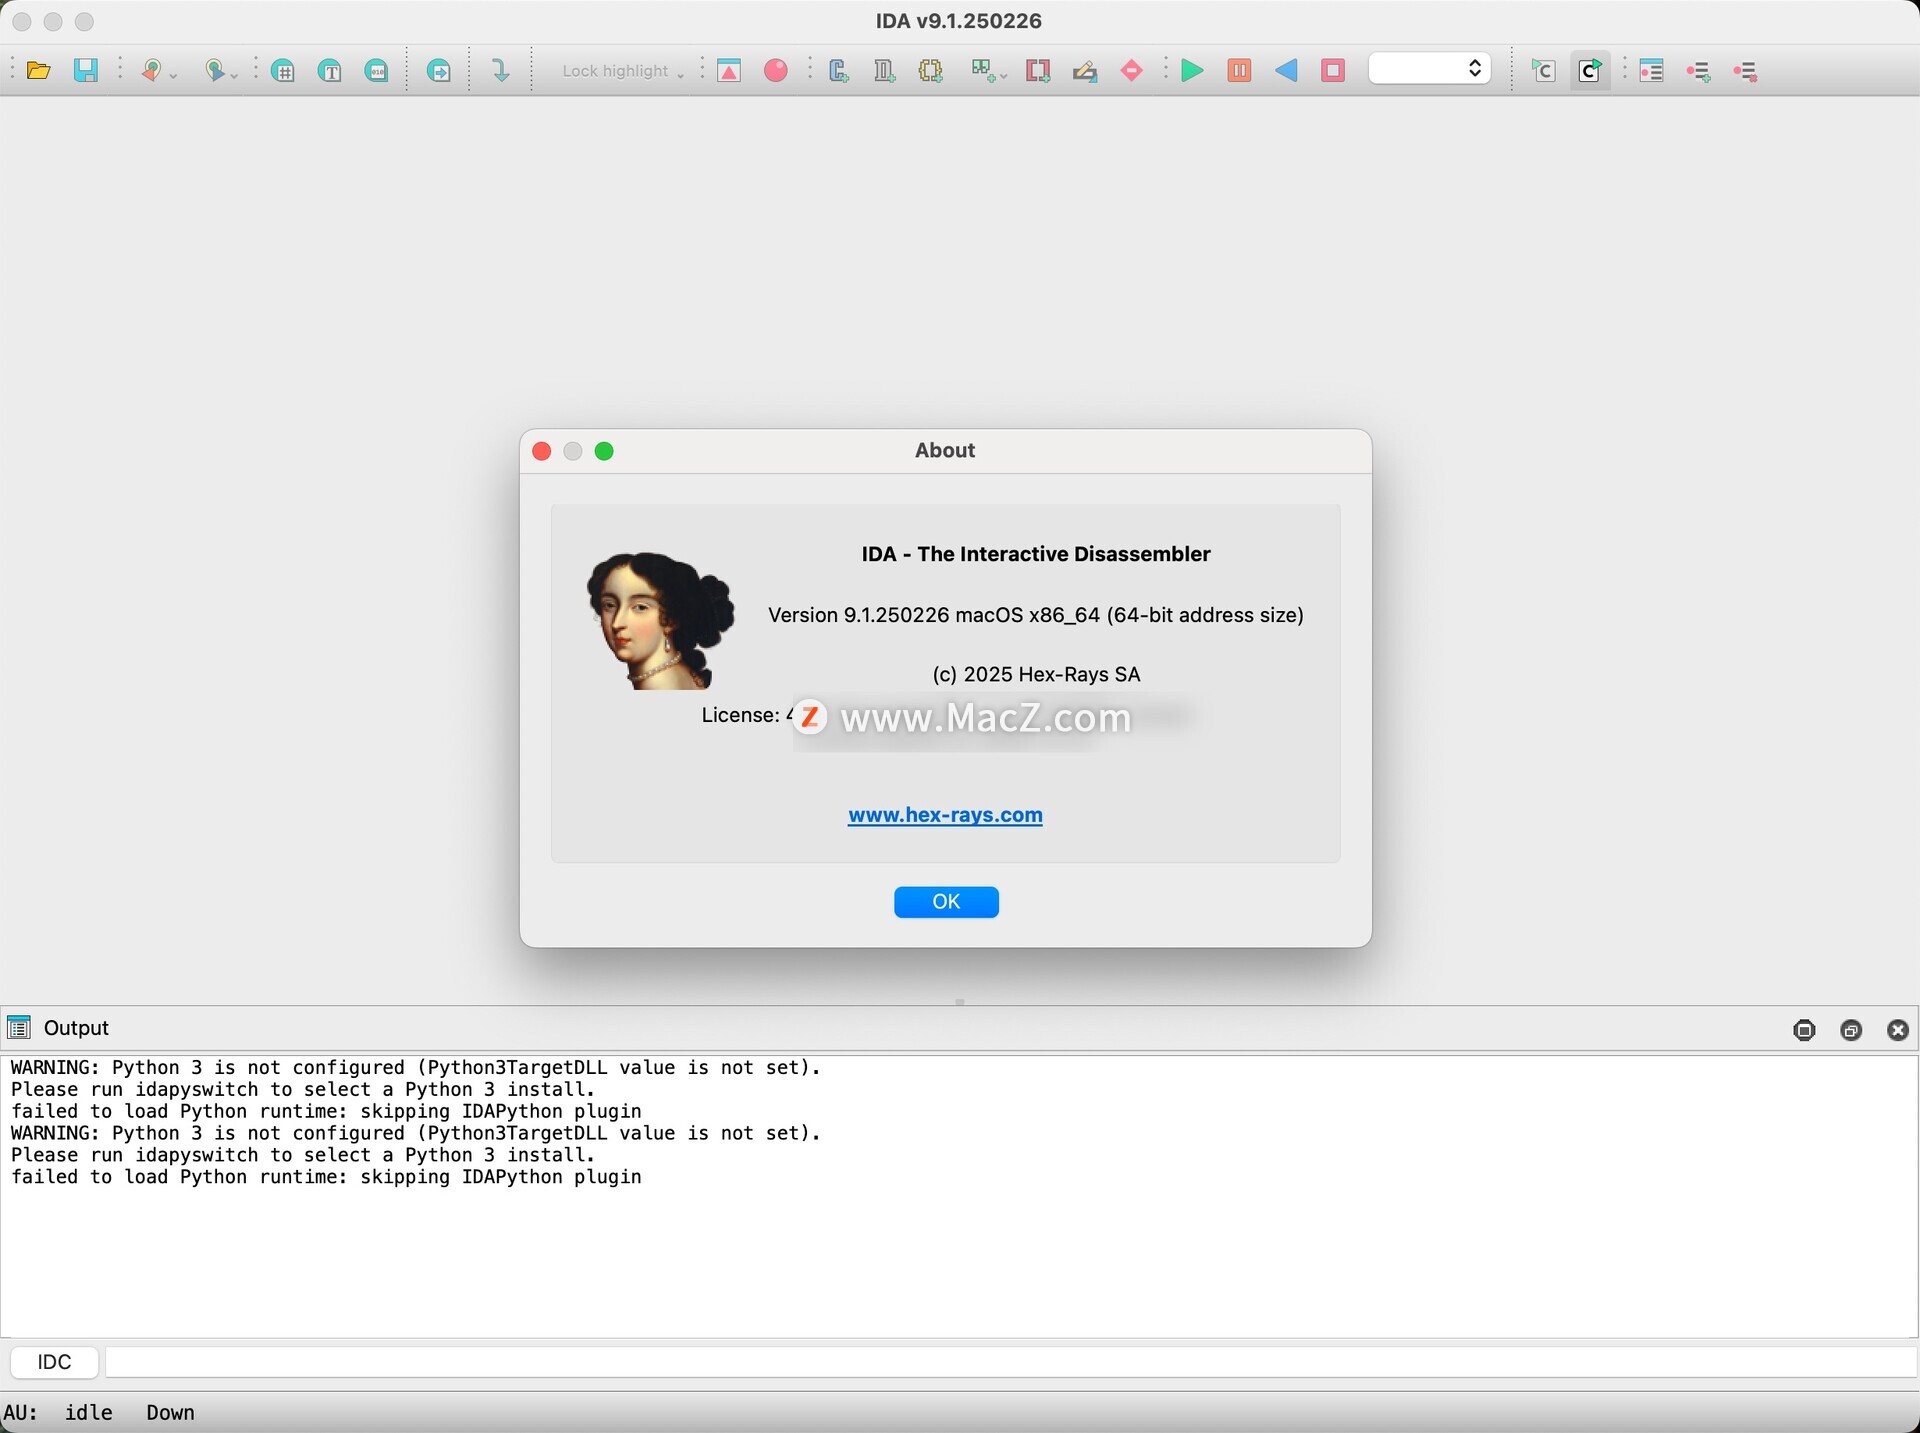
Task: Close the About dialog with red button
Action: point(542,451)
